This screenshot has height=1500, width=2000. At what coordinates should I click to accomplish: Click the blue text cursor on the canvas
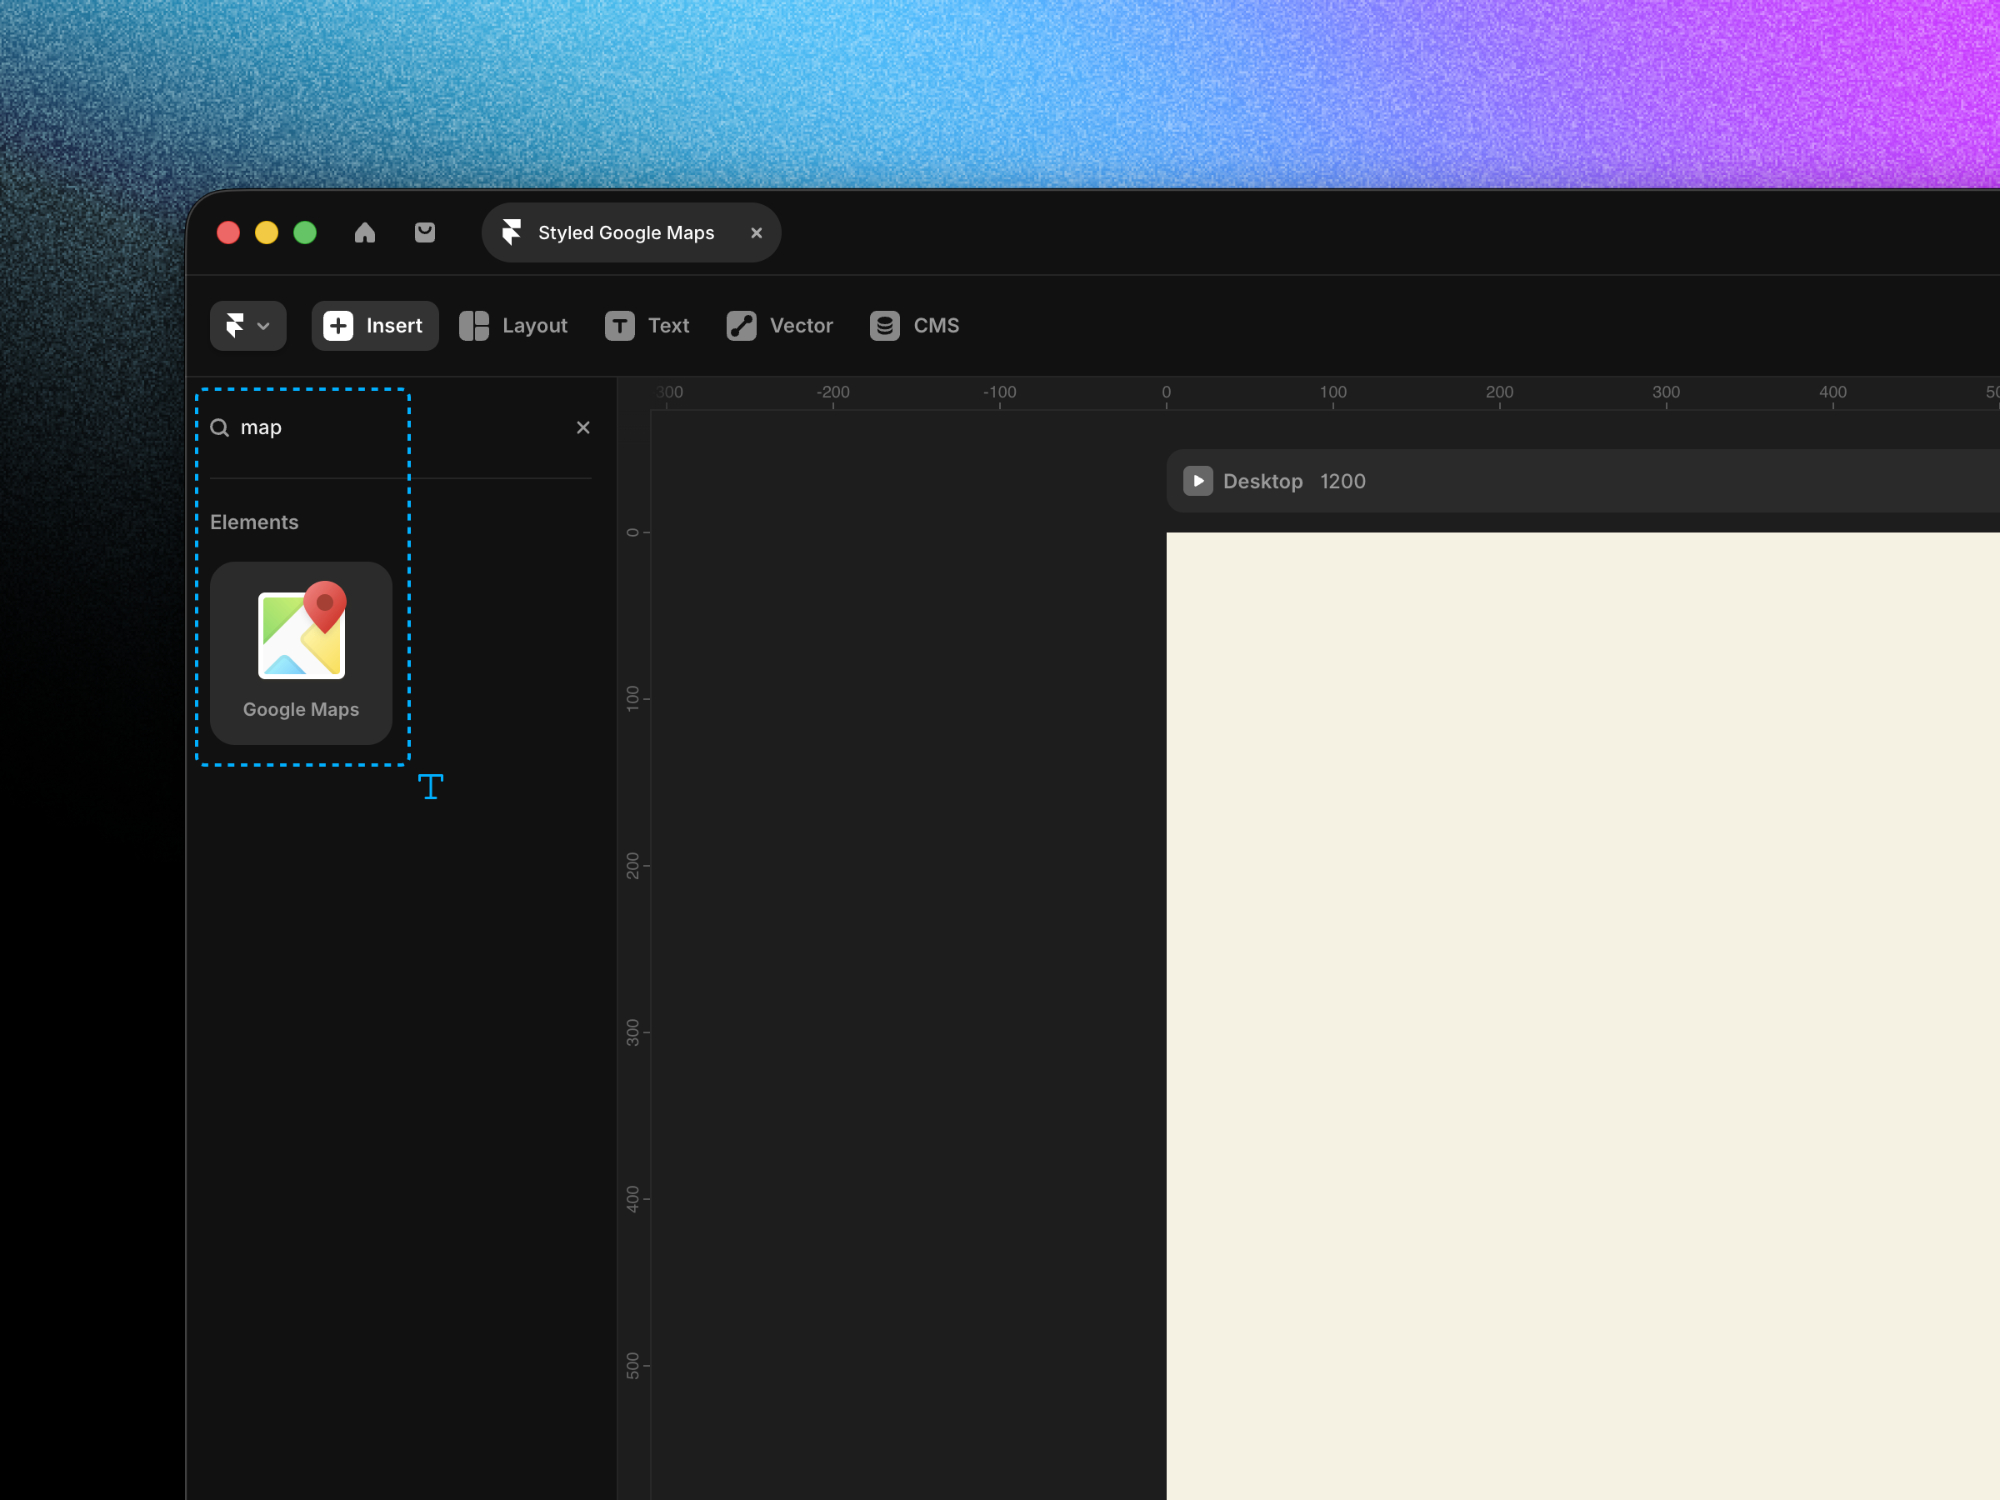(x=430, y=787)
